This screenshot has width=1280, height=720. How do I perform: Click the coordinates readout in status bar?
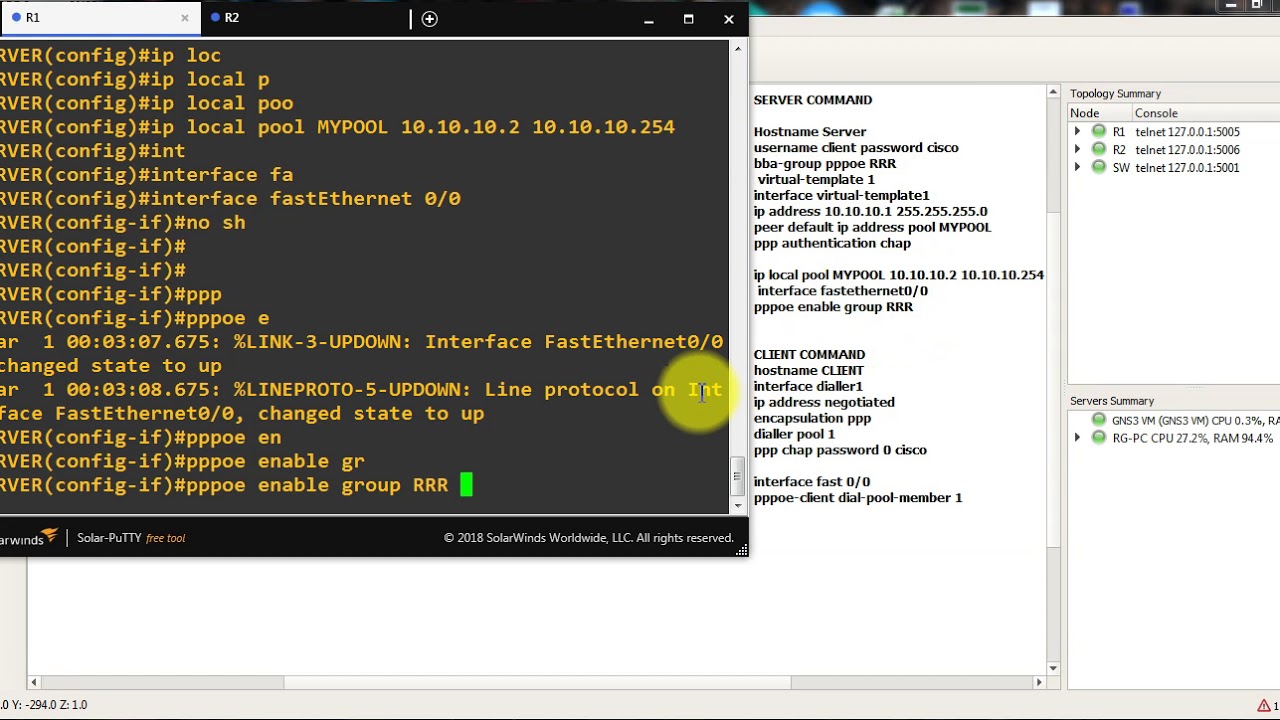pos(44,705)
